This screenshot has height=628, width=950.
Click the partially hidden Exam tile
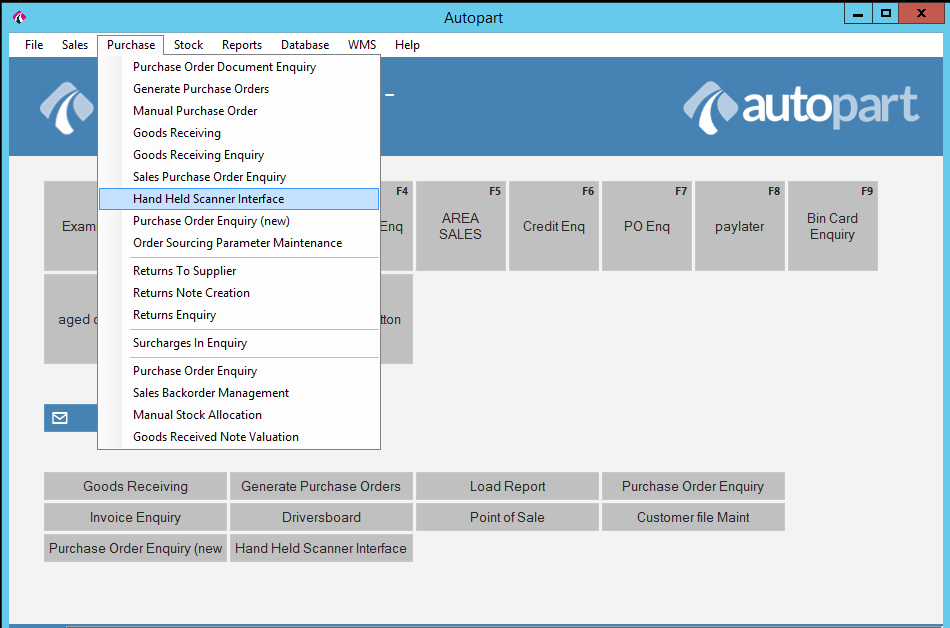(x=71, y=226)
